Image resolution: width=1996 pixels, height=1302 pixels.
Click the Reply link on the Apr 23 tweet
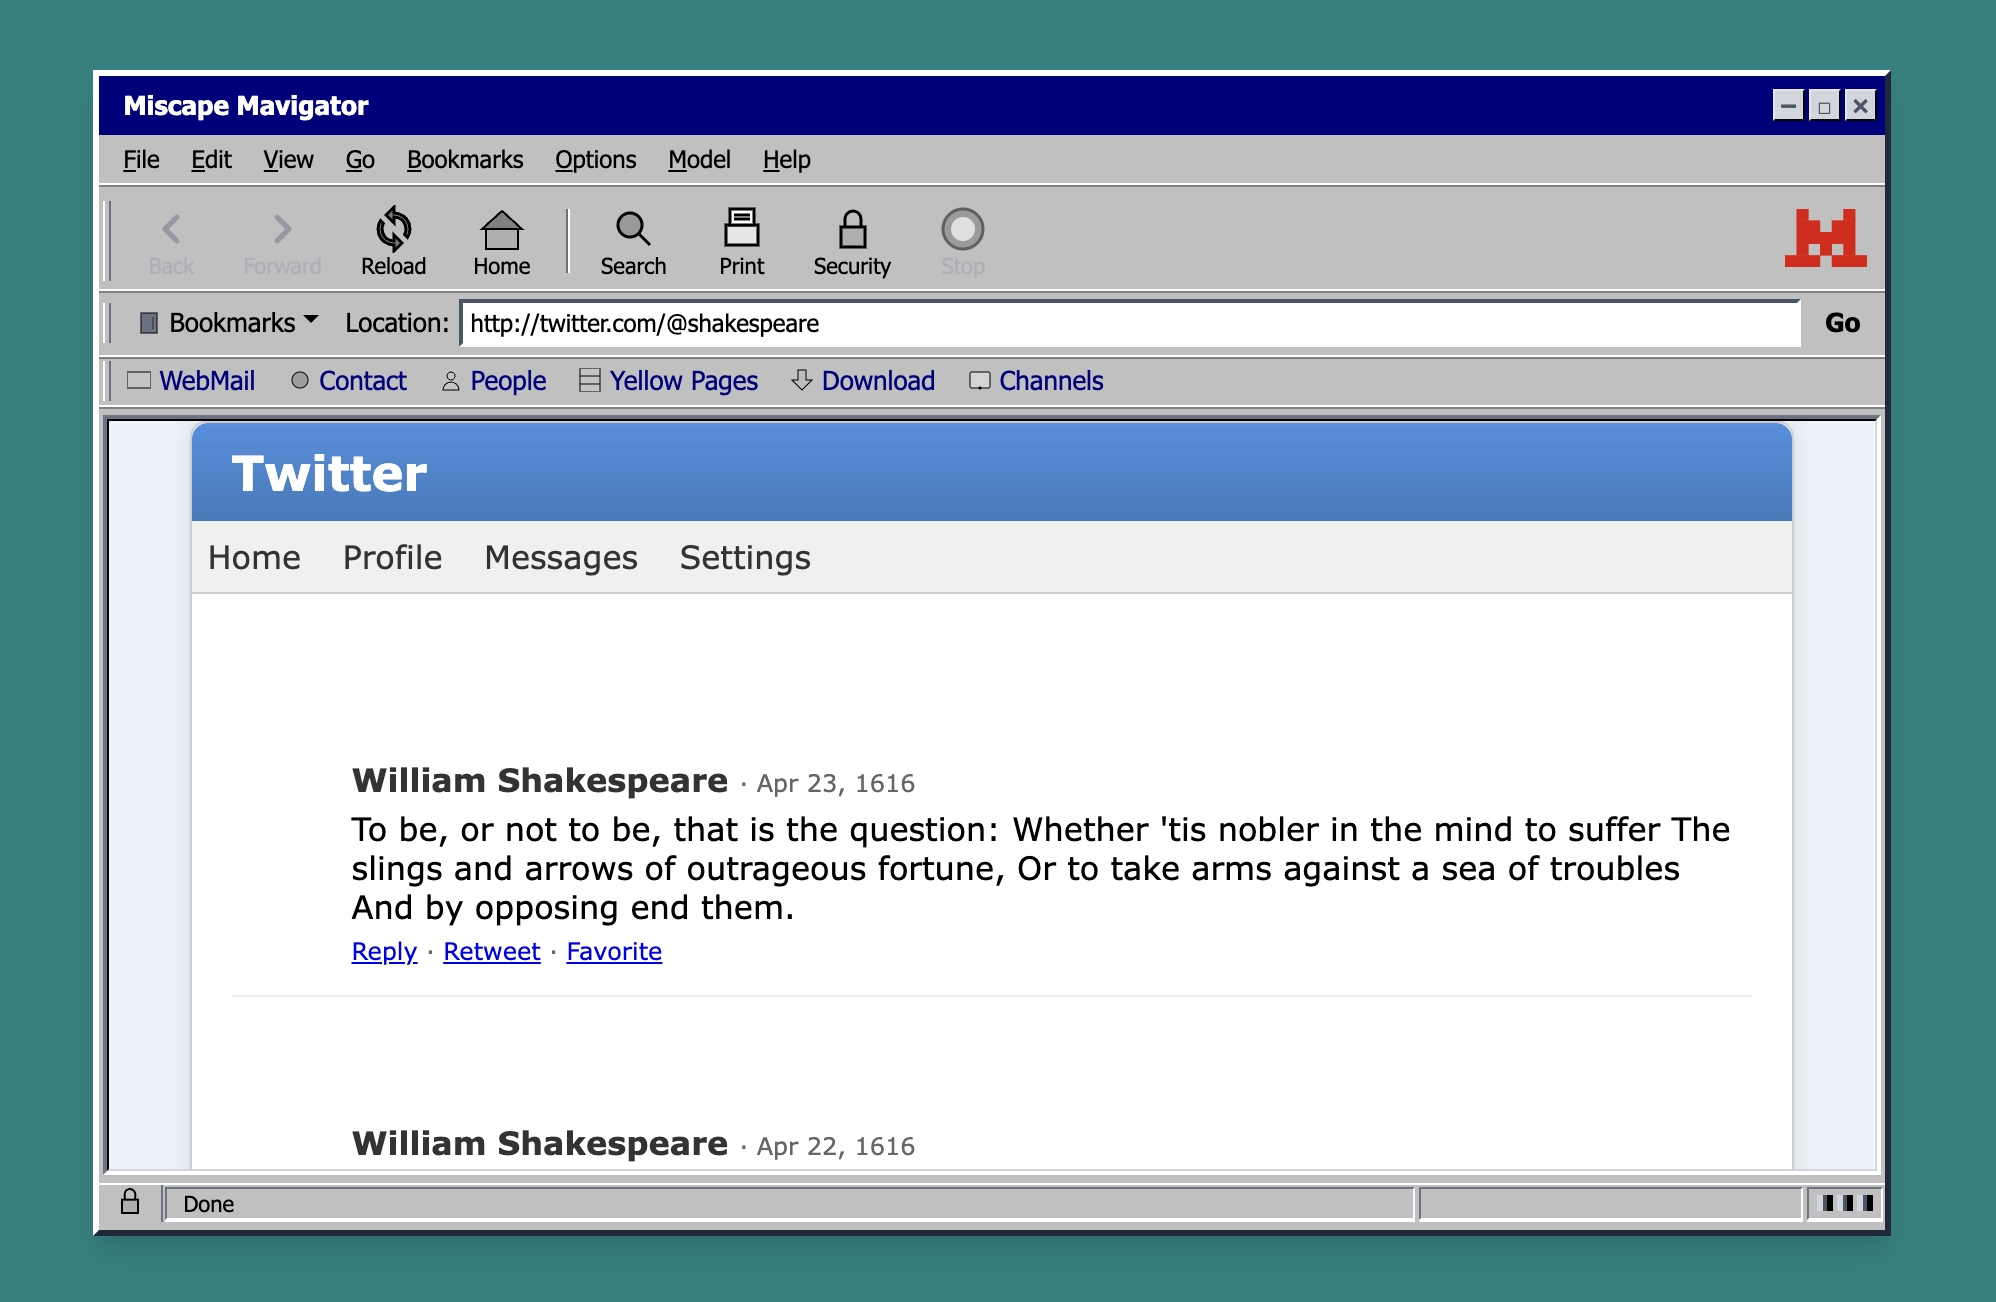click(x=384, y=951)
